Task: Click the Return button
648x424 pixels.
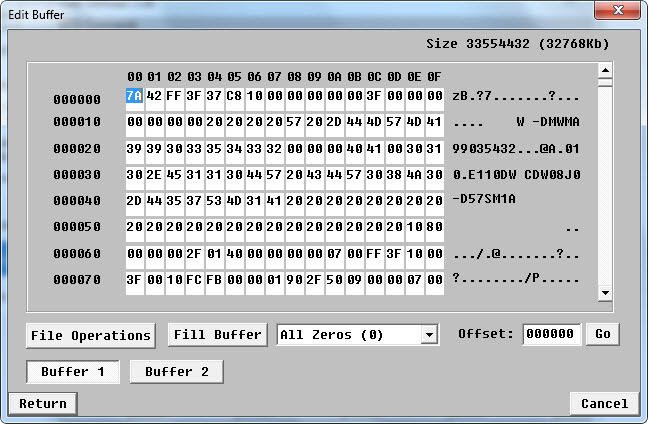Action: point(42,404)
